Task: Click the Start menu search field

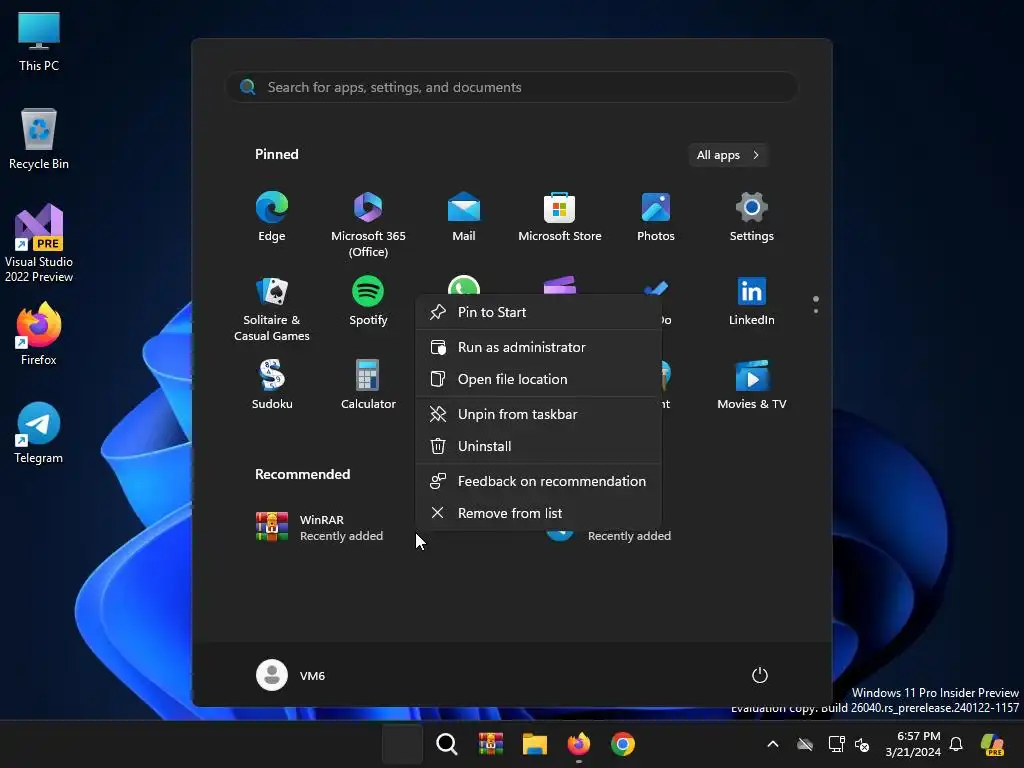Action: click(511, 87)
